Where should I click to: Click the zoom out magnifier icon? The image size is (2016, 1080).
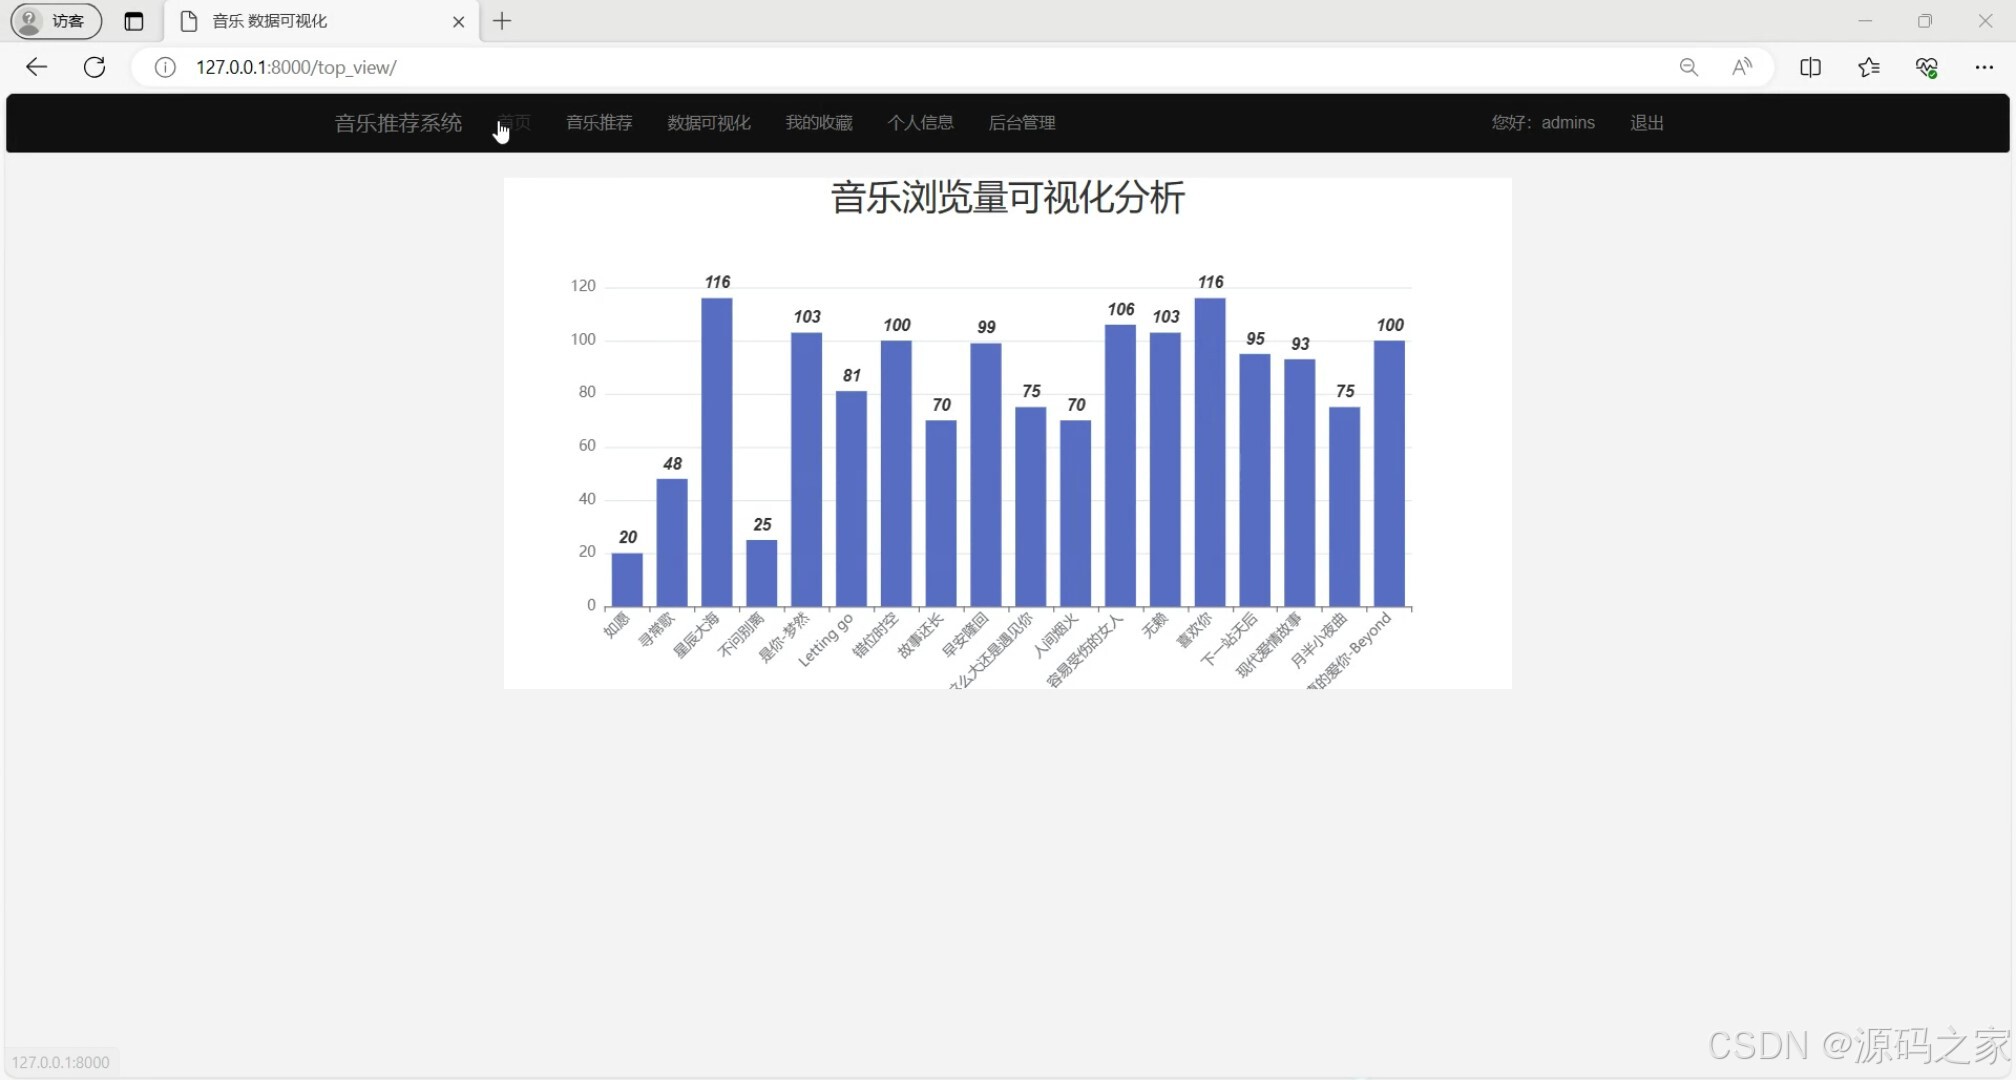pos(1690,67)
